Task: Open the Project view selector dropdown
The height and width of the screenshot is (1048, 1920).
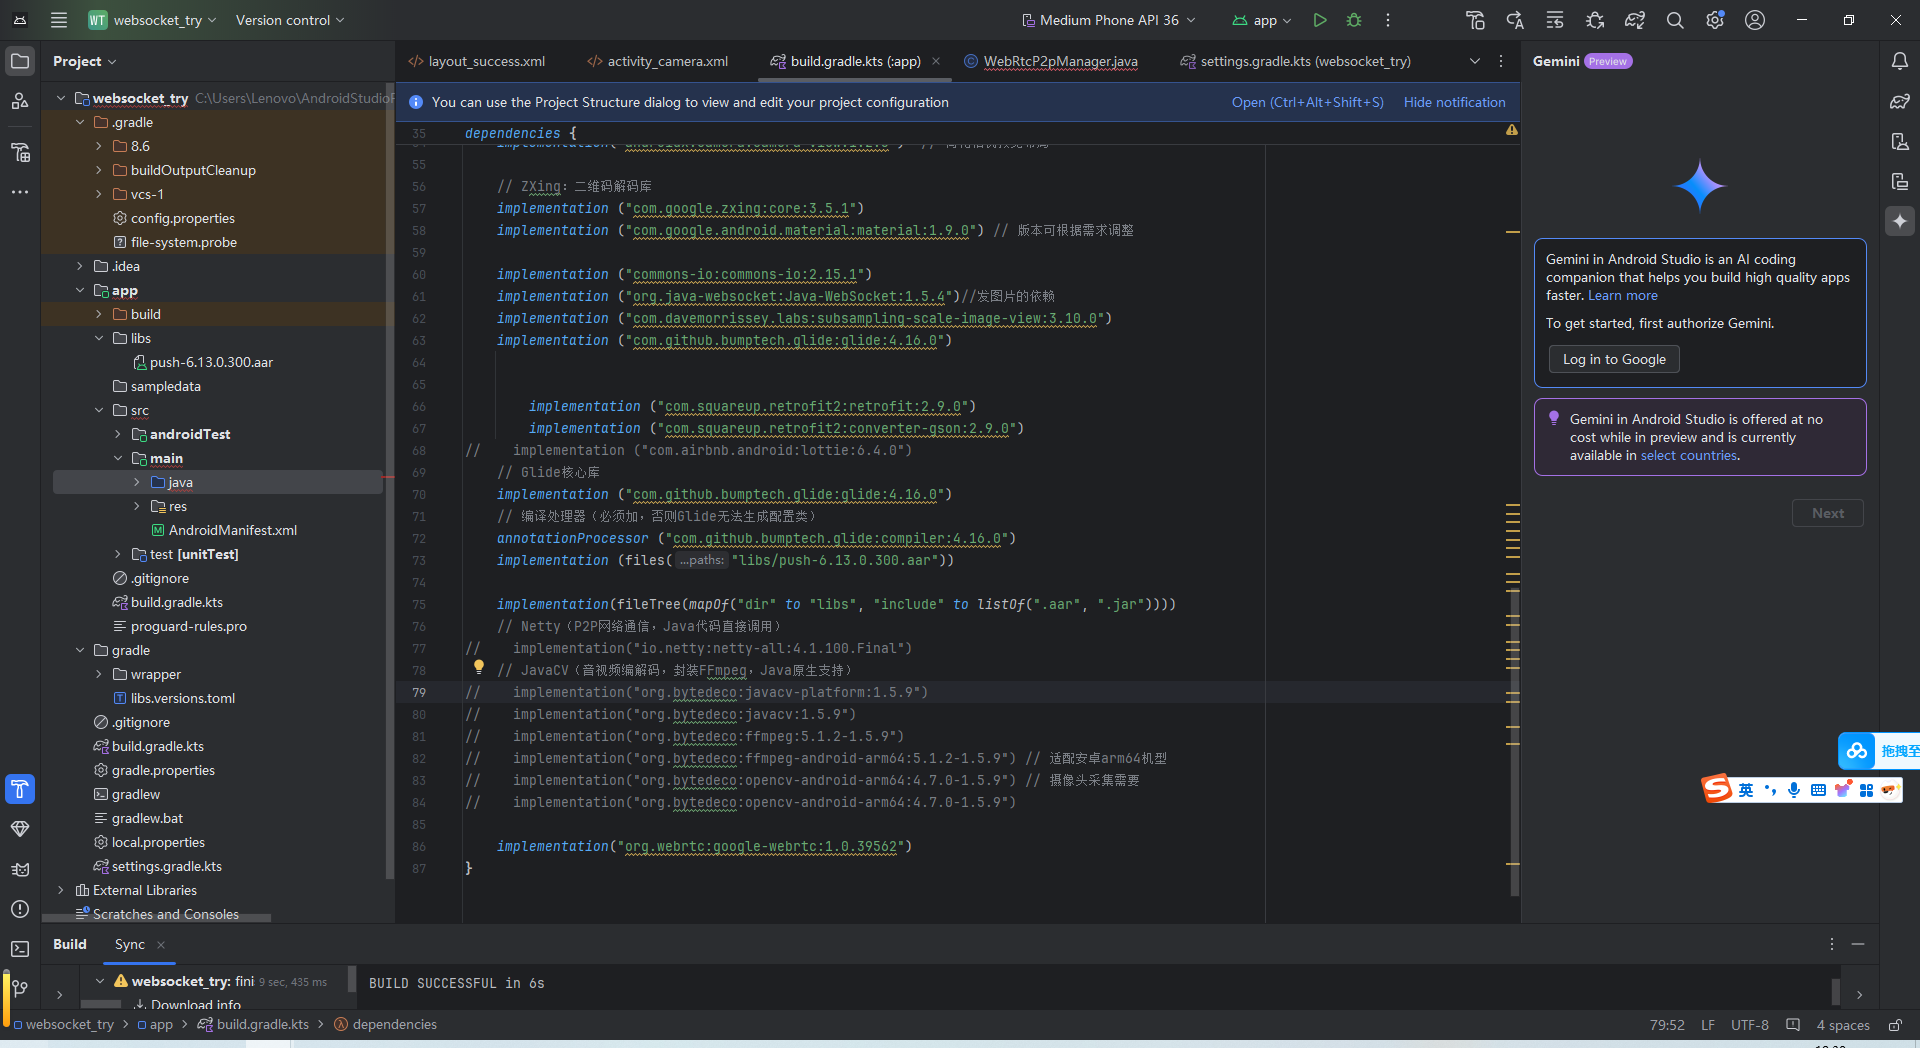Action: 85,61
